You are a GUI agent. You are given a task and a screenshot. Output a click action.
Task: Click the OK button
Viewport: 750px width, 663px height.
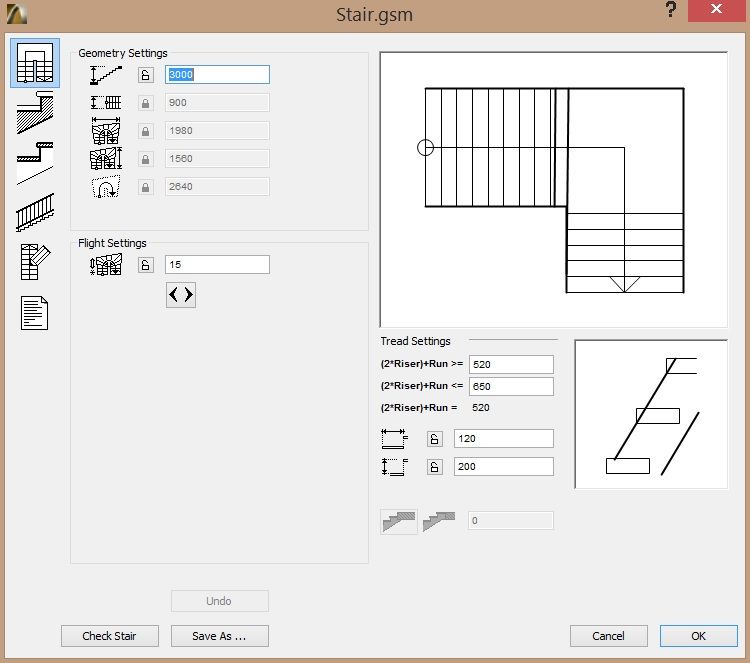698,636
